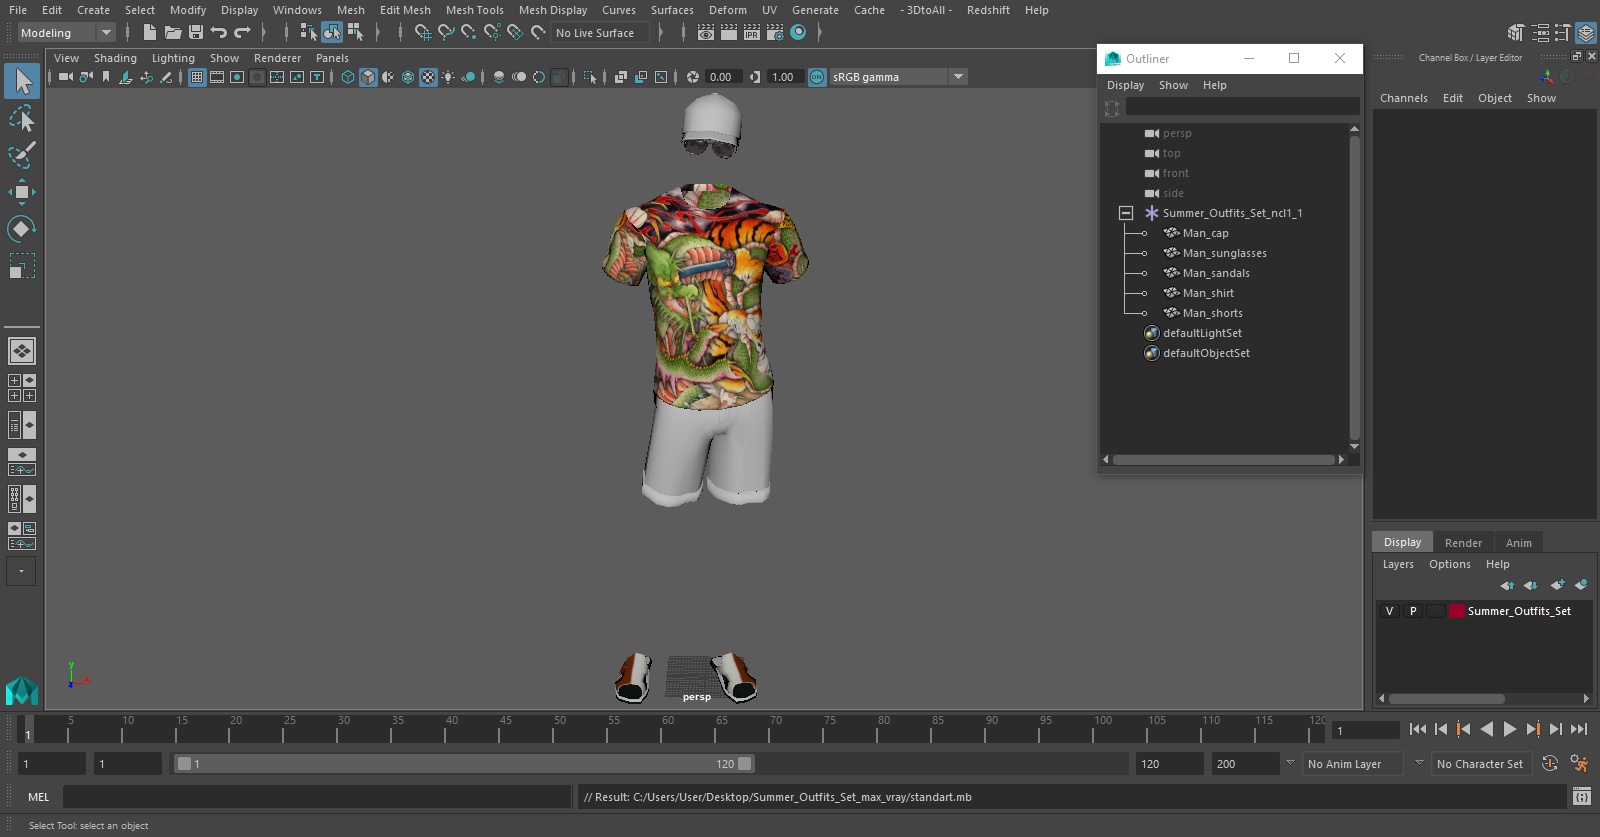This screenshot has height=837, width=1600.
Task: Collapse Summer_Outfits_Set_ncl1_1 in Outliner
Action: pyautogui.click(x=1125, y=213)
